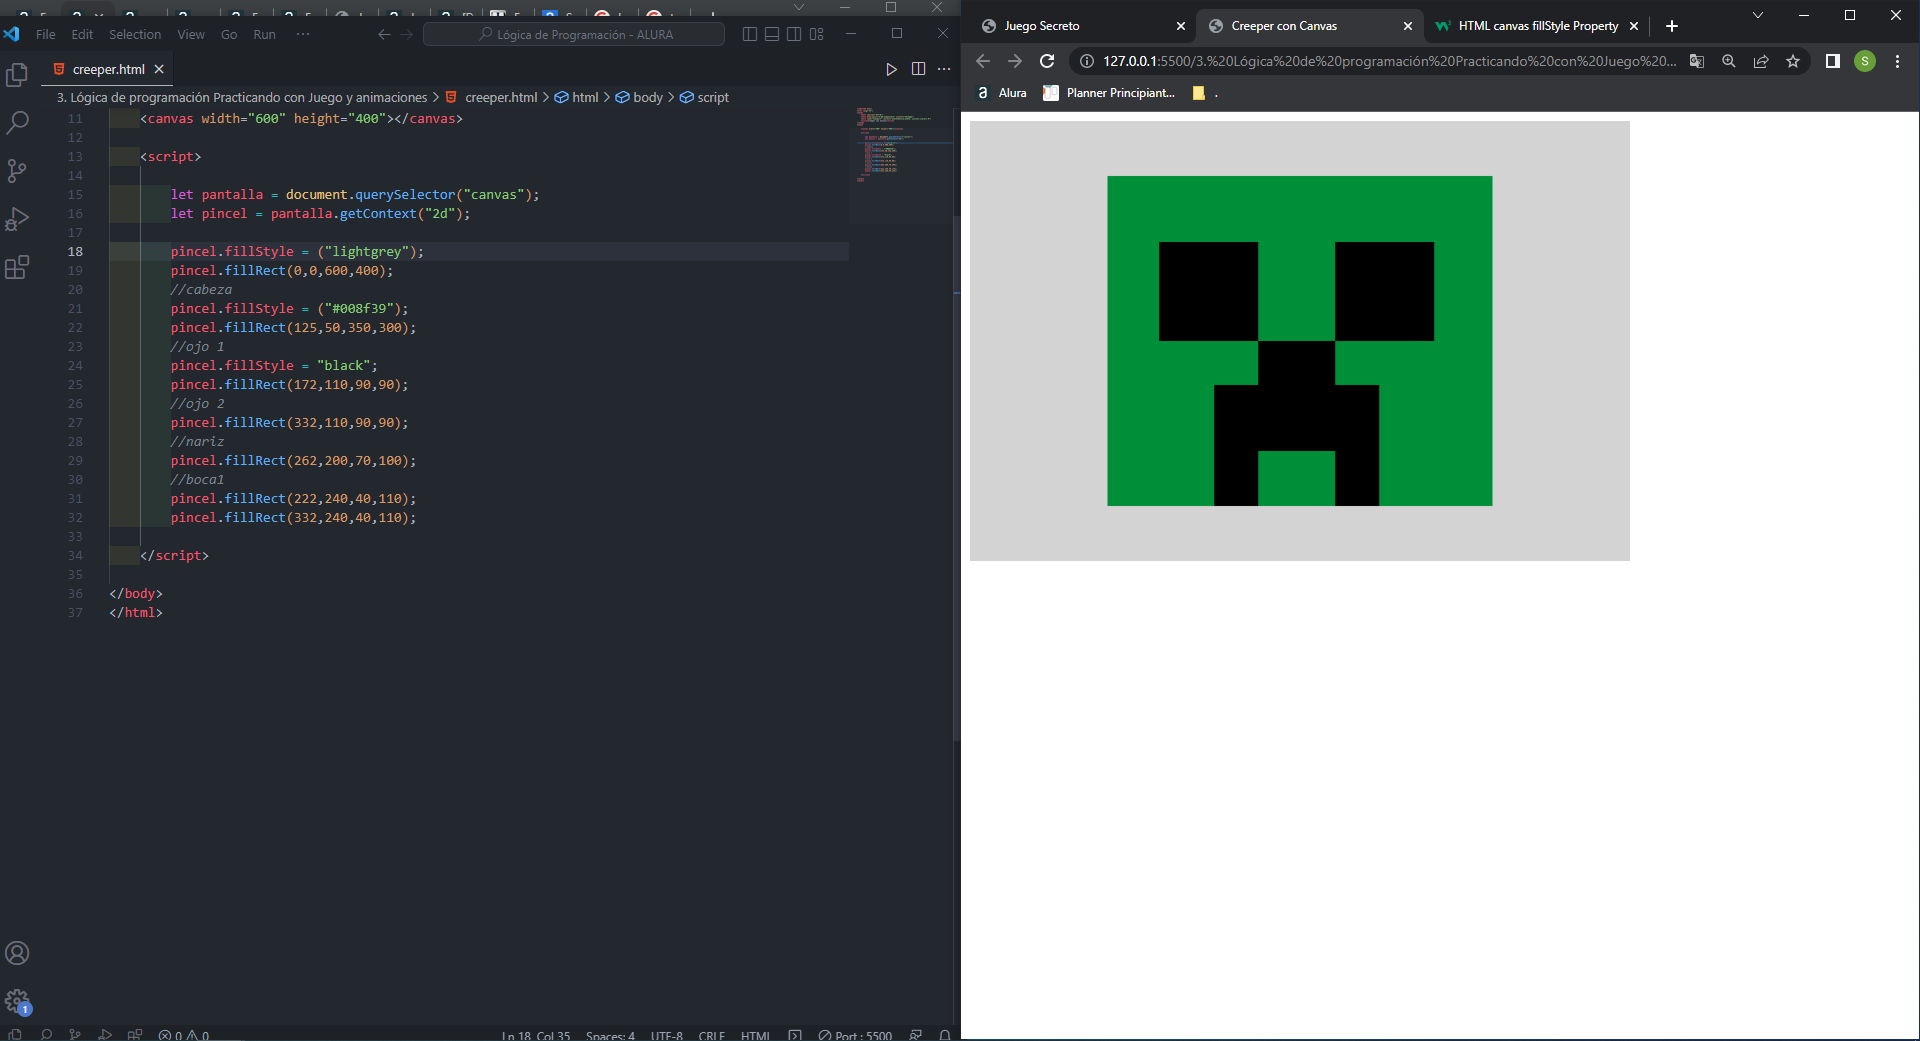Image resolution: width=1920 pixels, height=1041 pixels.
Task: Click the body breadcrumb
Action: point(639,97)
